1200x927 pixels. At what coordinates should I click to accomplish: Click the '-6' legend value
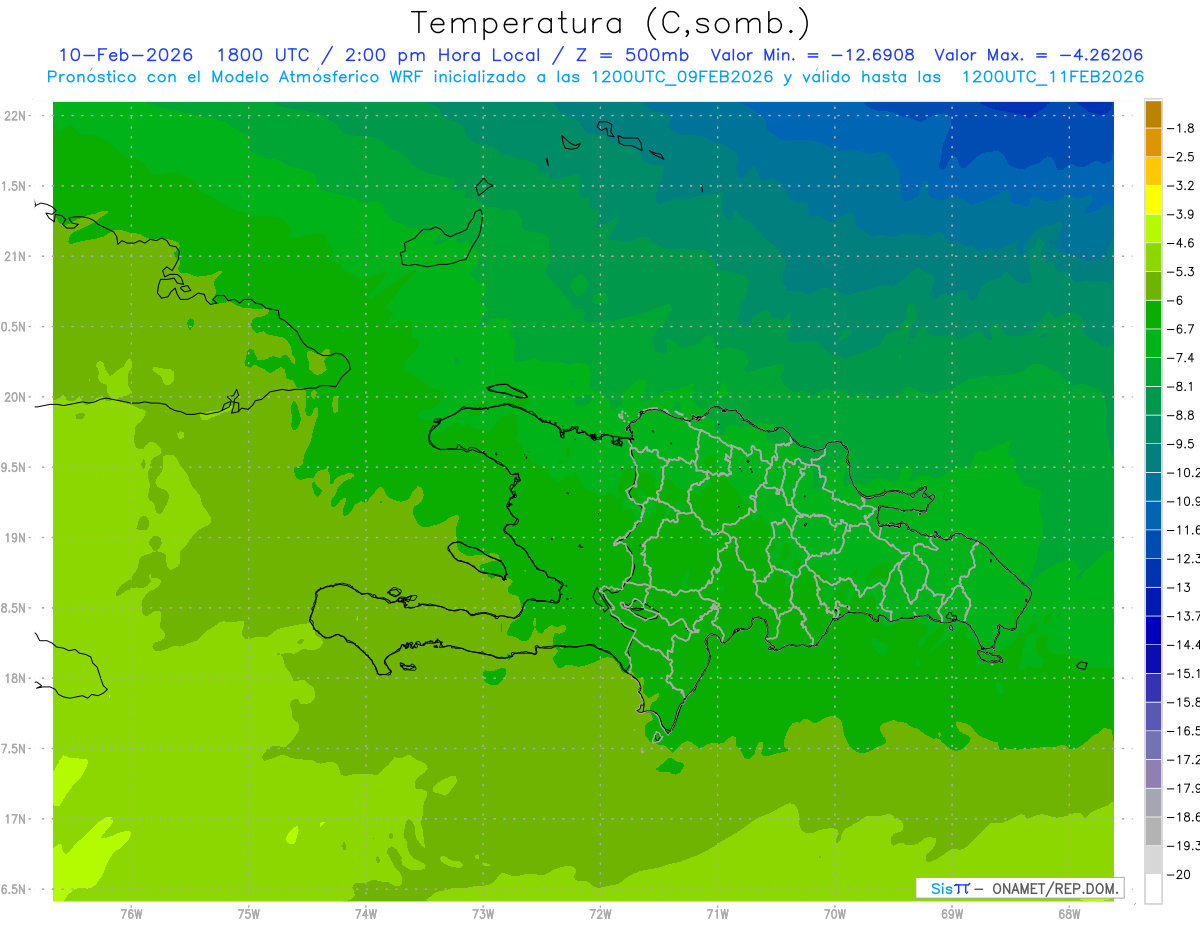point(1176,300)
